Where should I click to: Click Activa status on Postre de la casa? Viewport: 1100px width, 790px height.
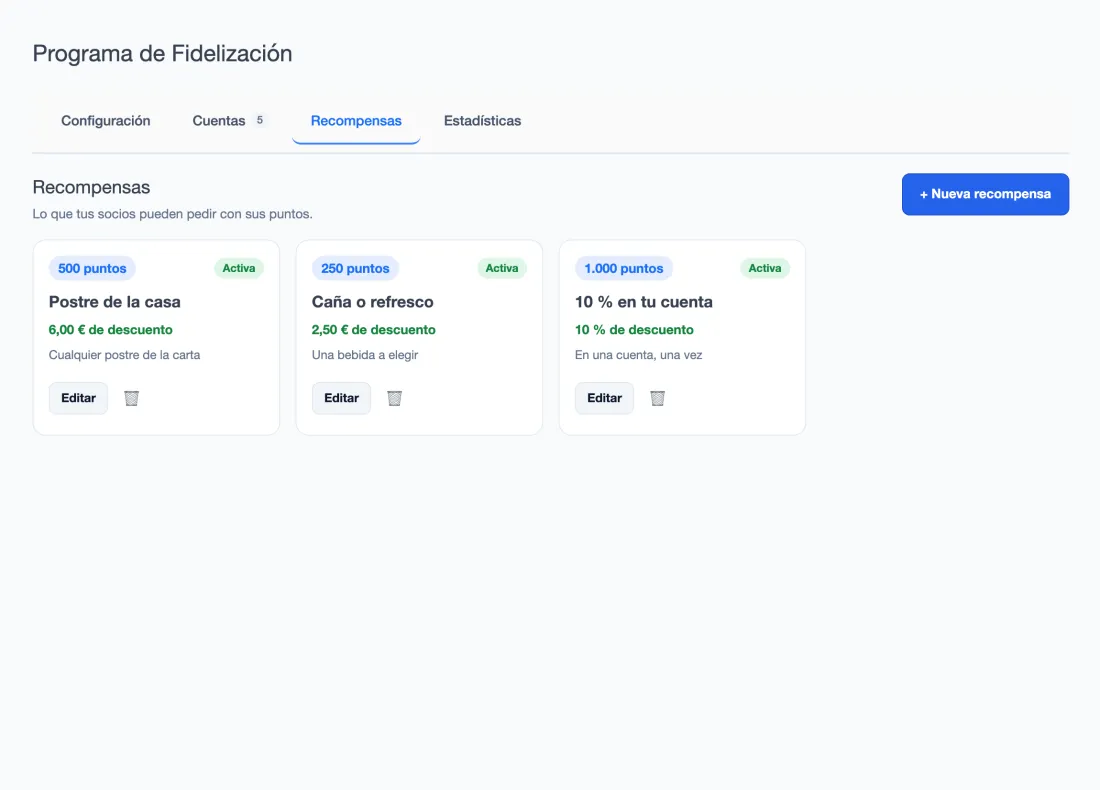(x=239, y=268)
